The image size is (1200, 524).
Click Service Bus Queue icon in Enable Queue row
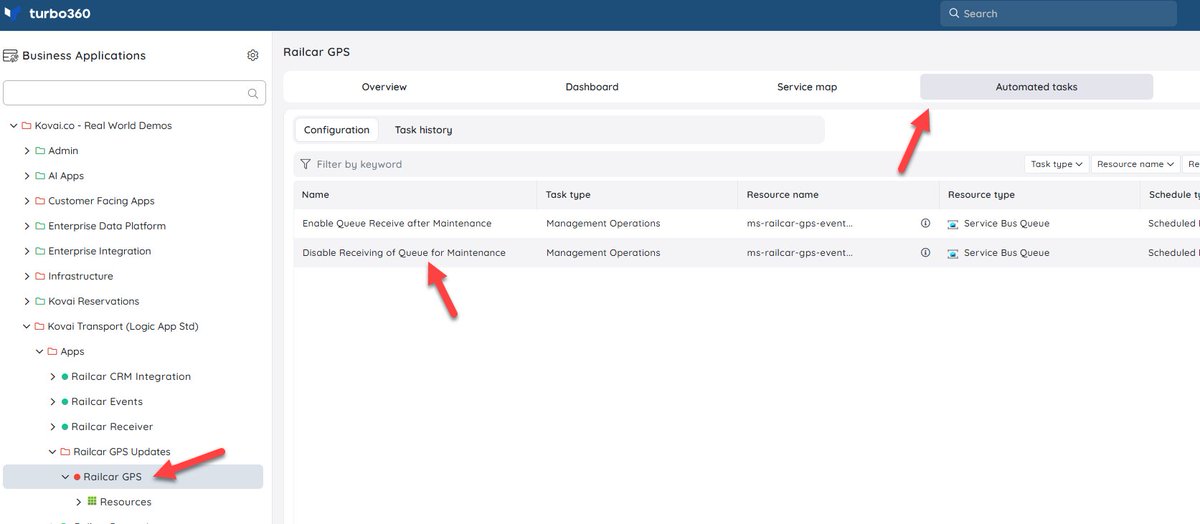(953, 223)
